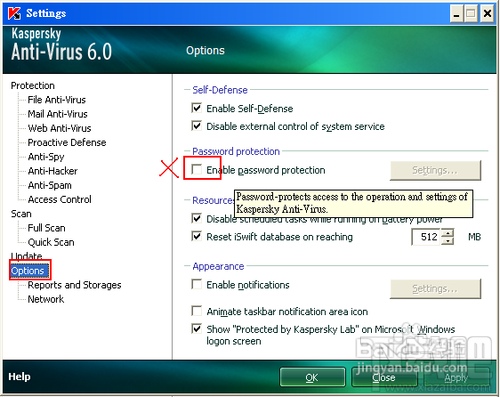
Task: Select Anti-Hacker in the sidebar
Action: click(53, 171)
